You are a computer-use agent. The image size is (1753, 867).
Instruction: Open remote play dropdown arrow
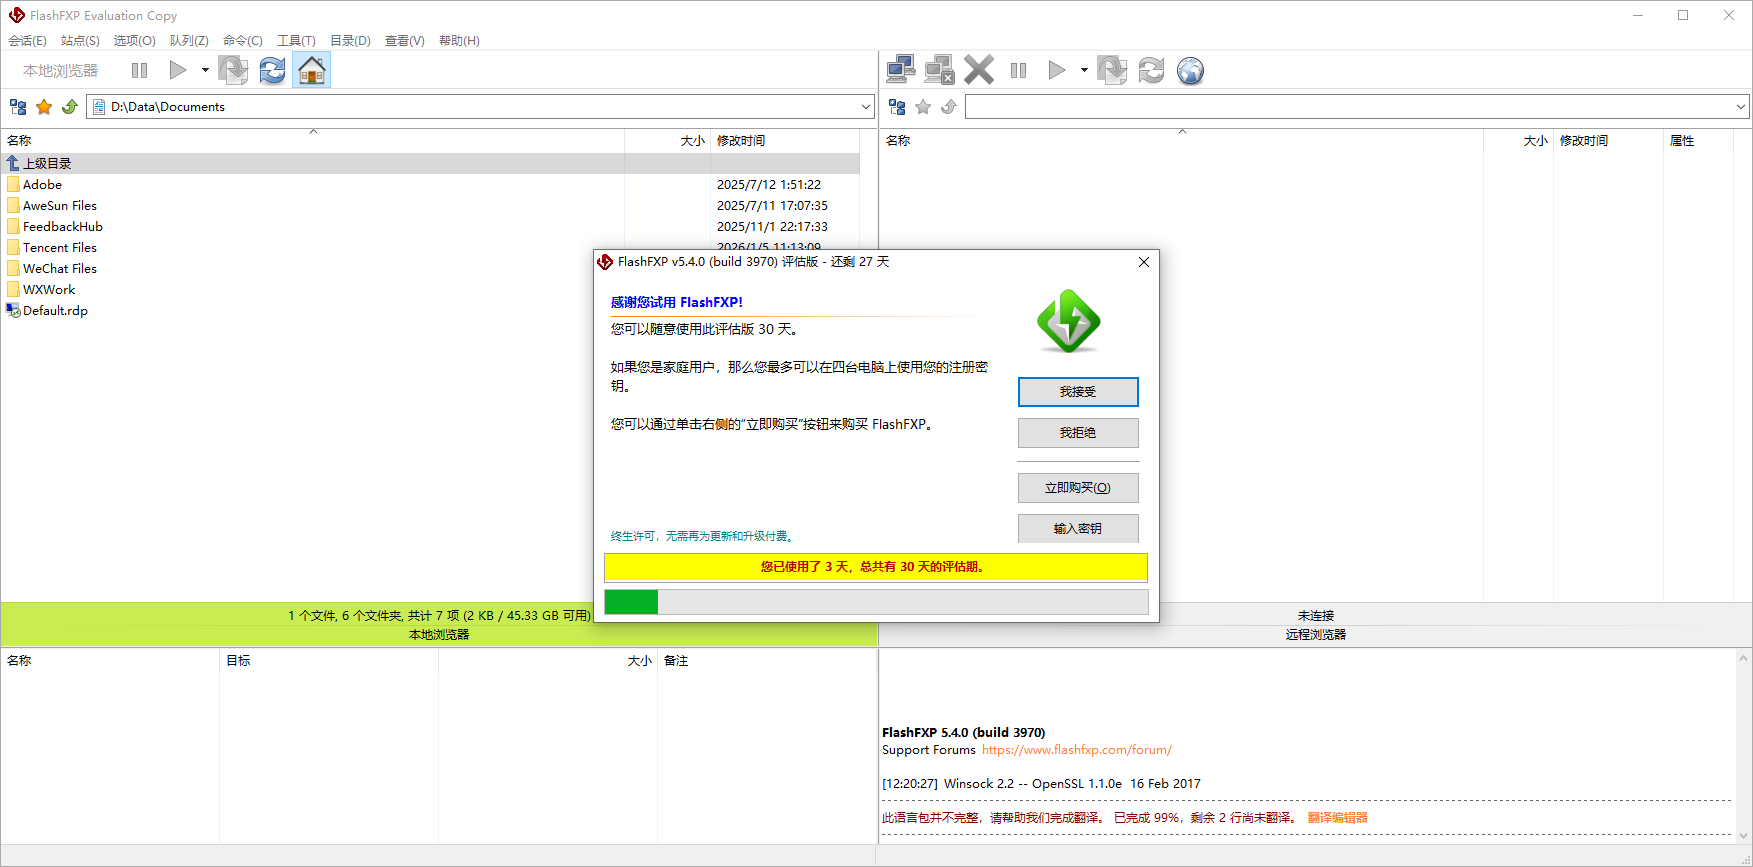(1084, 70)
